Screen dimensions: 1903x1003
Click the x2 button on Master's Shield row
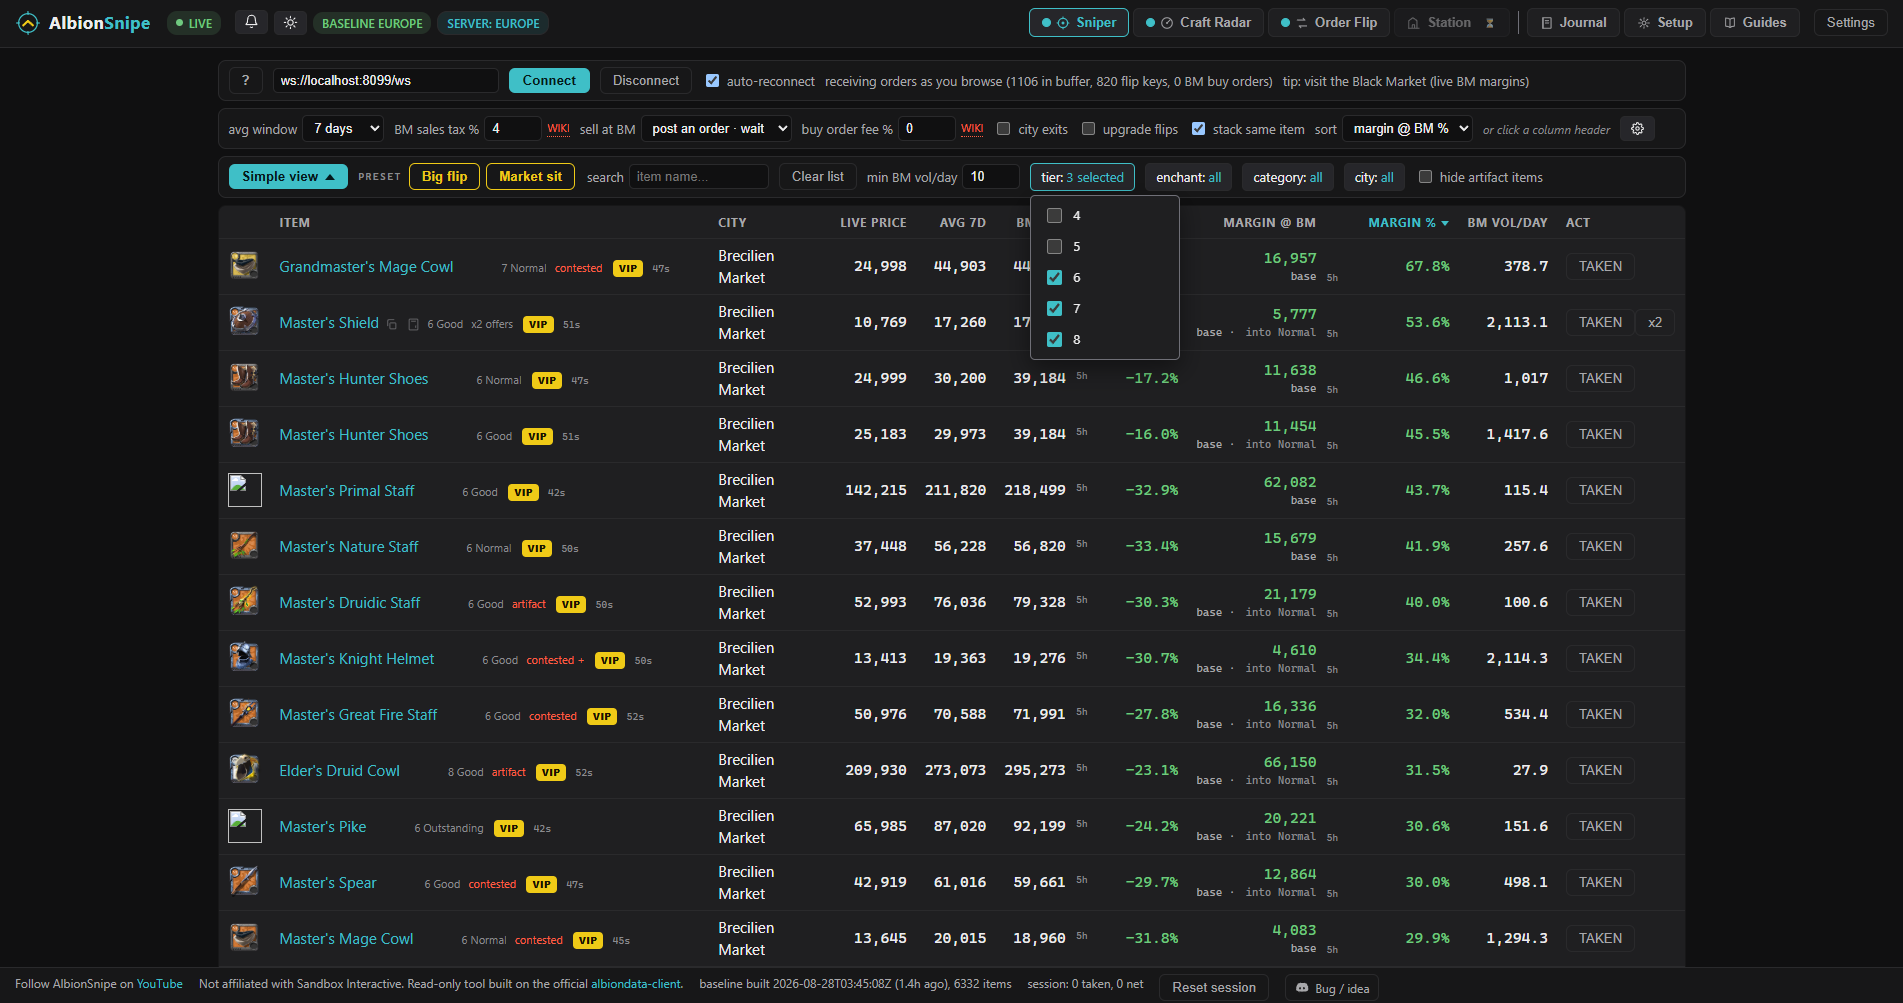[x=1655, y=322]
